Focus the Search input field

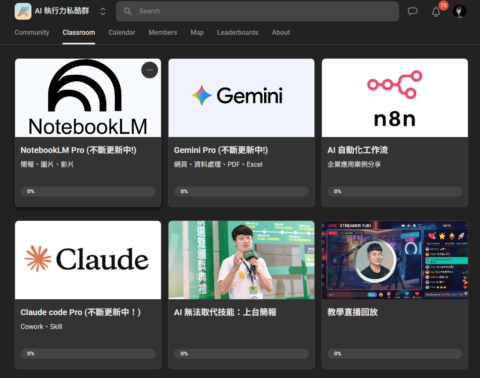[257, 11]
